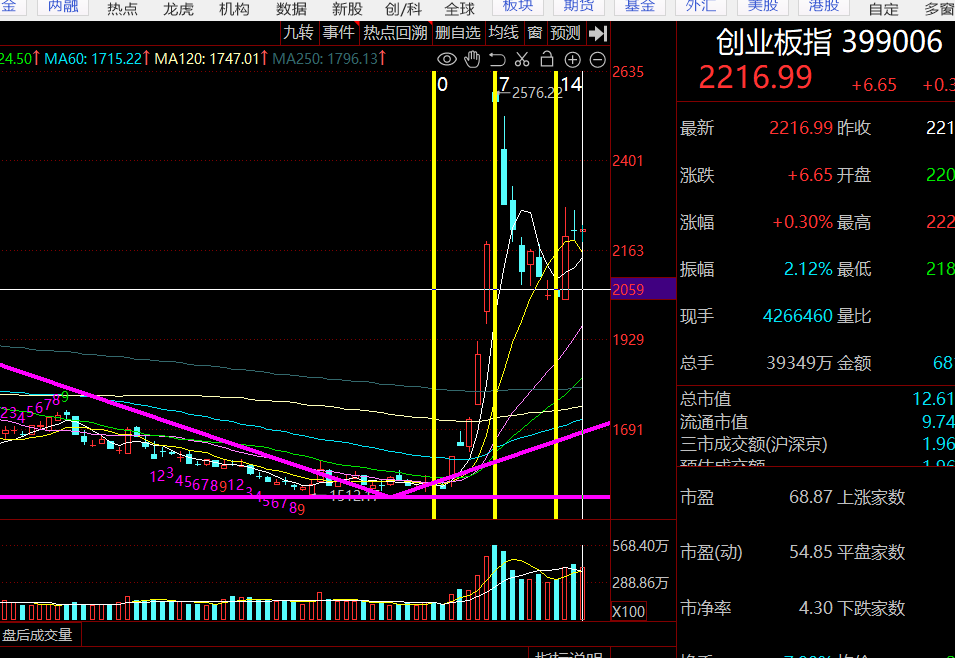Select the hand pan tool

click(473, 59)
